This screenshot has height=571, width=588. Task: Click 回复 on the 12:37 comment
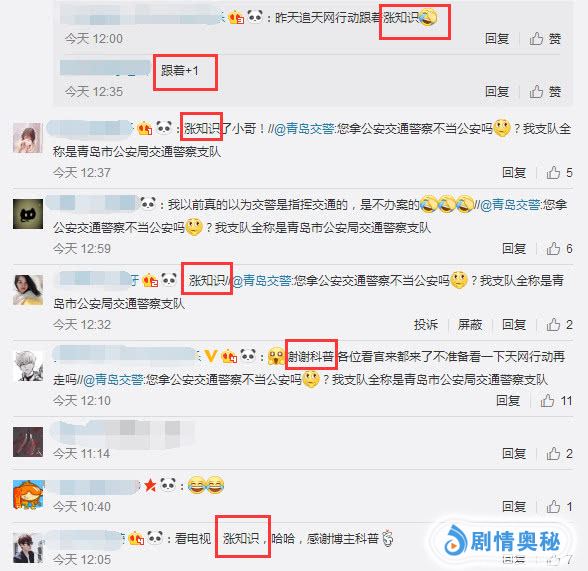pyautogui.click(x=514, y=173)
